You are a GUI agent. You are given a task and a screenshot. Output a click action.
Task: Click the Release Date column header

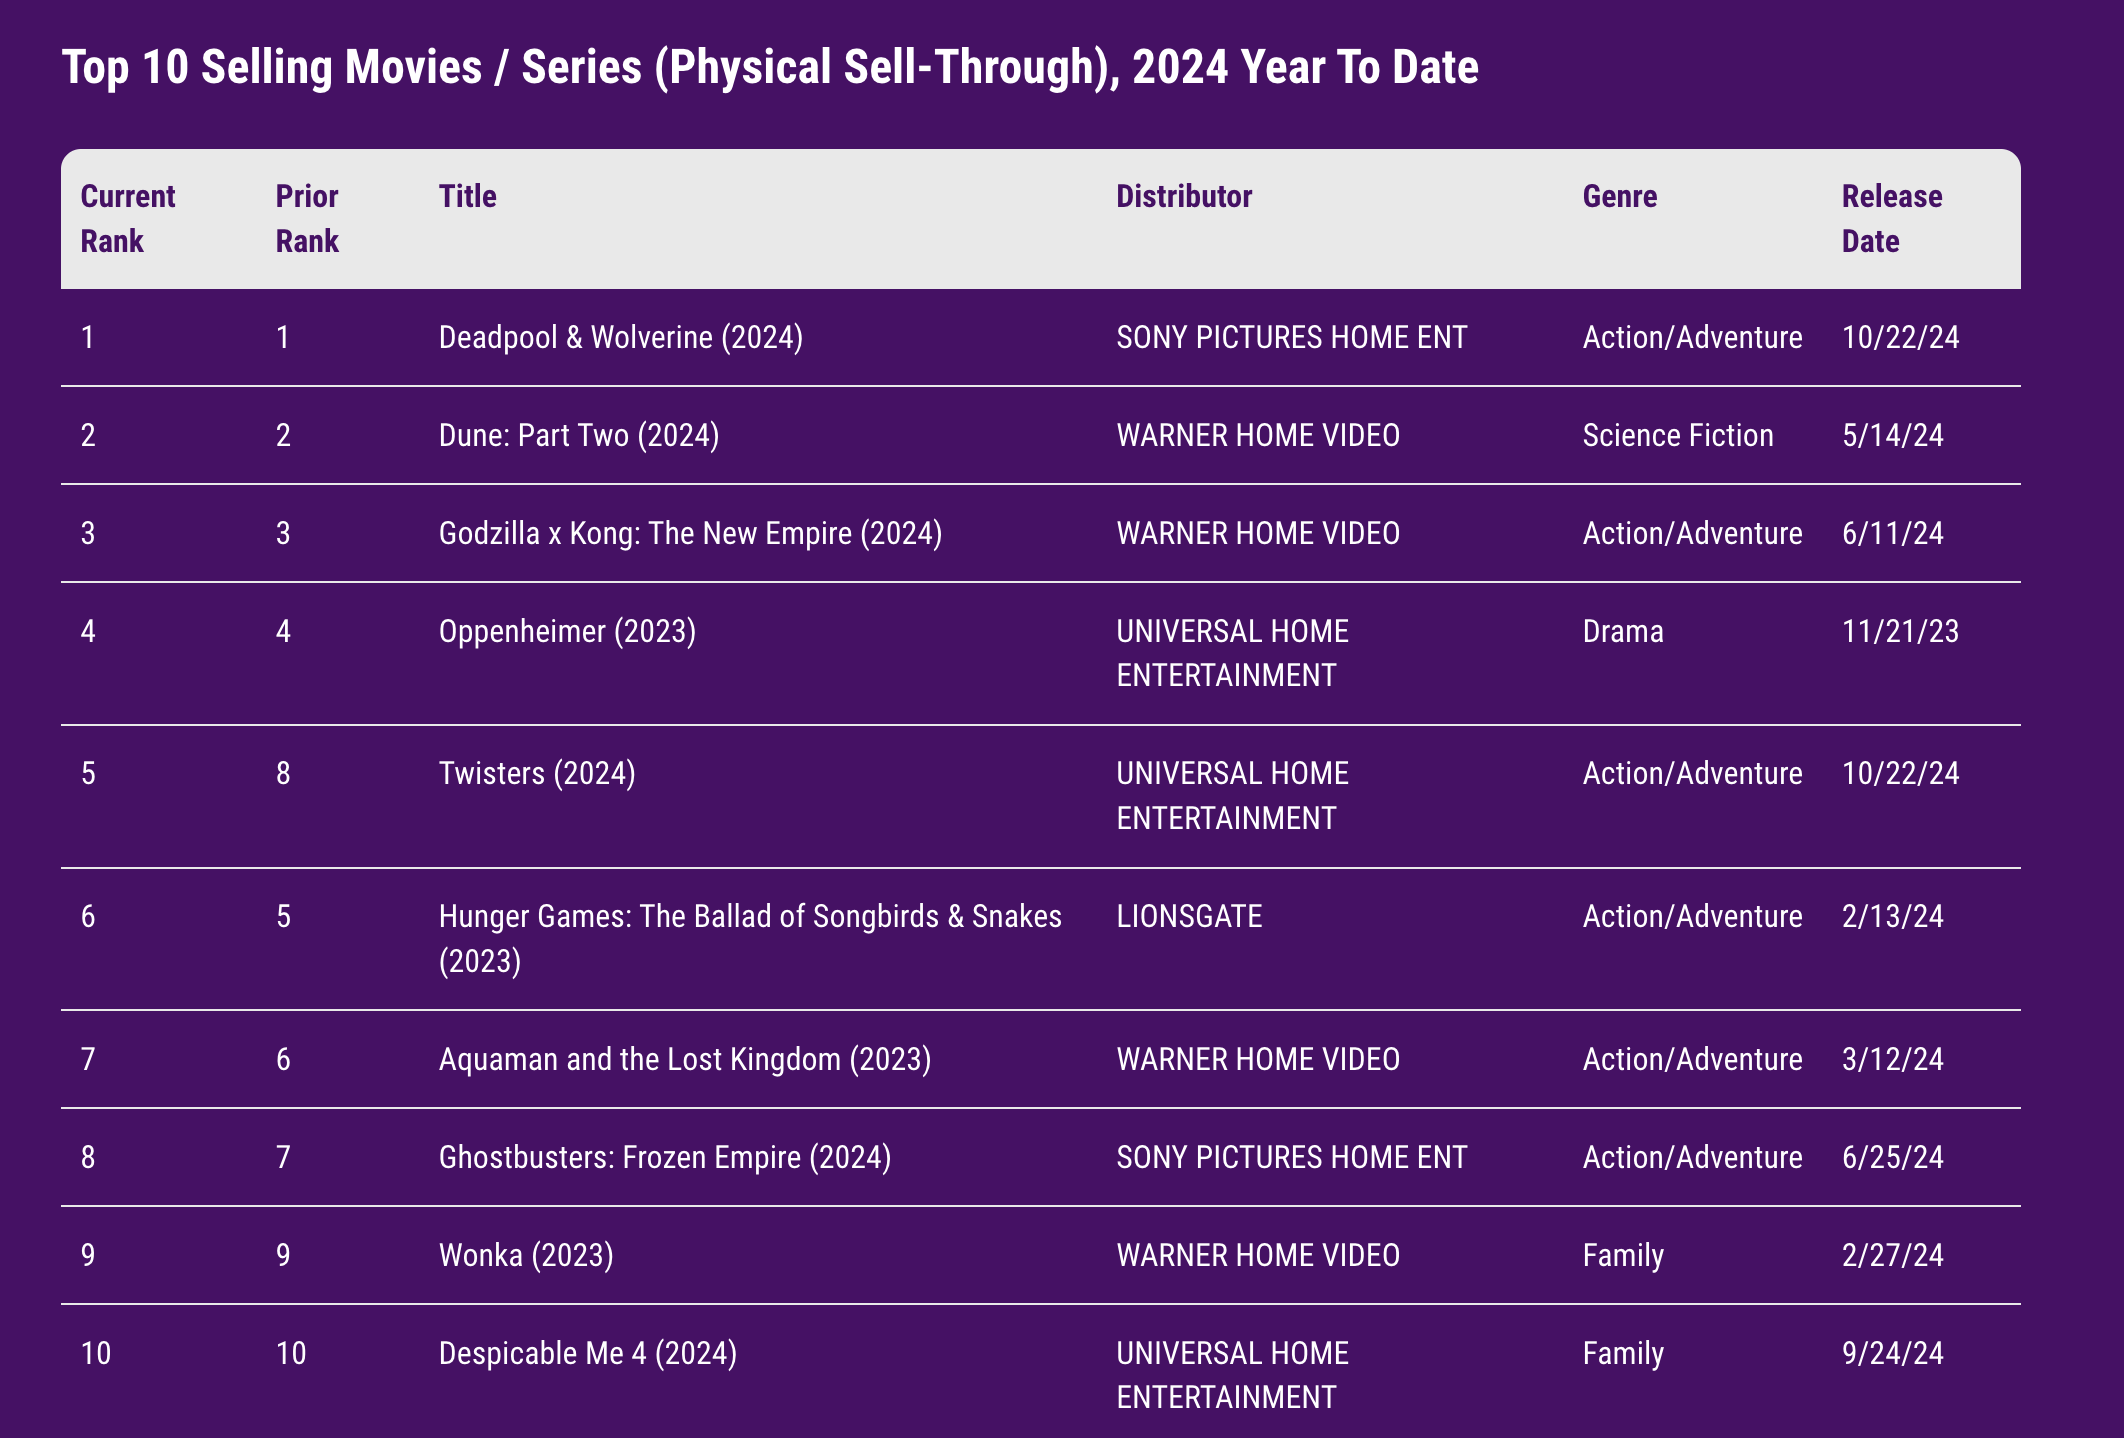[x=1892, y=218]
